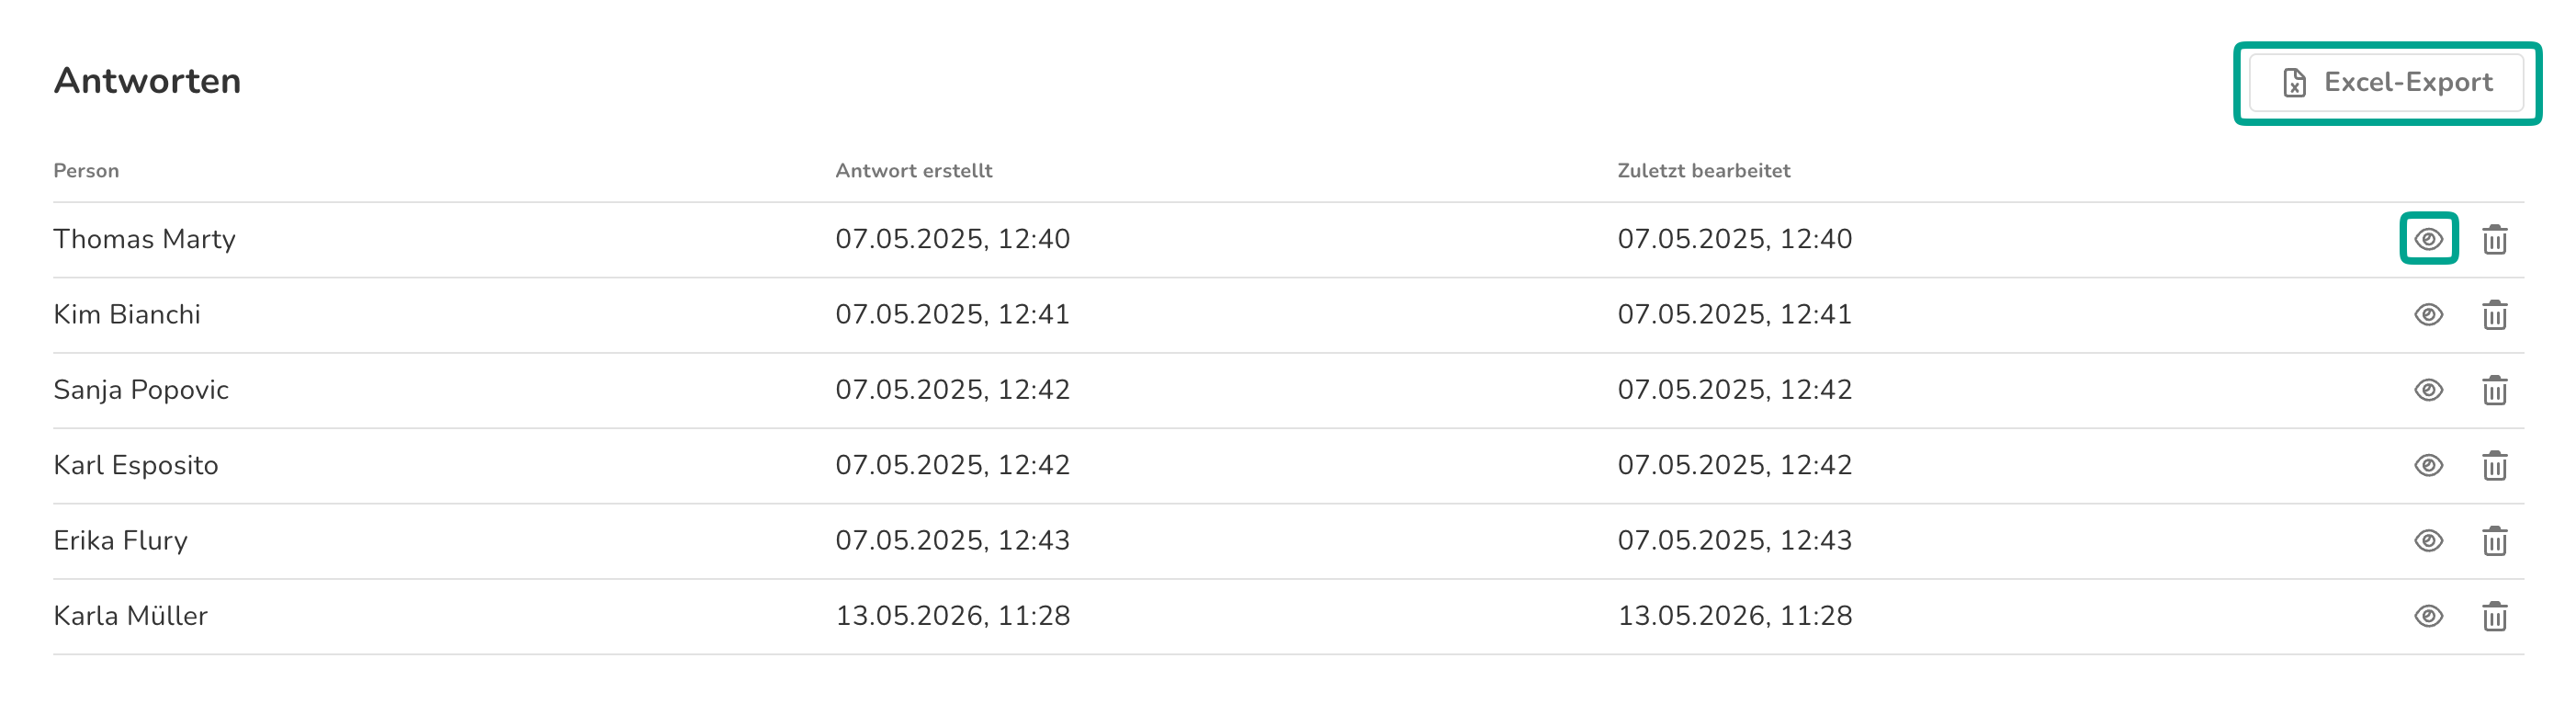Screen dimensions: 2576x715
Task: Show Sanja Popovic's answer with eye icon
Action: click(2428, 390)
